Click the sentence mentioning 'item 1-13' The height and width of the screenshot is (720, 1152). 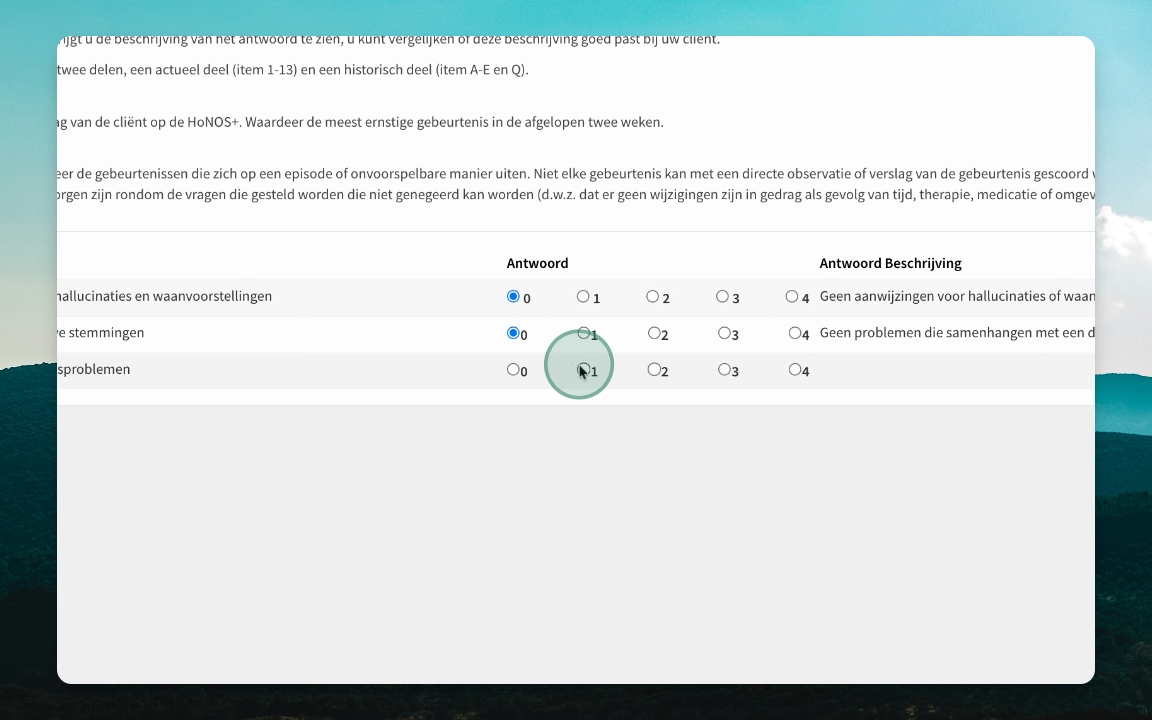293,70
